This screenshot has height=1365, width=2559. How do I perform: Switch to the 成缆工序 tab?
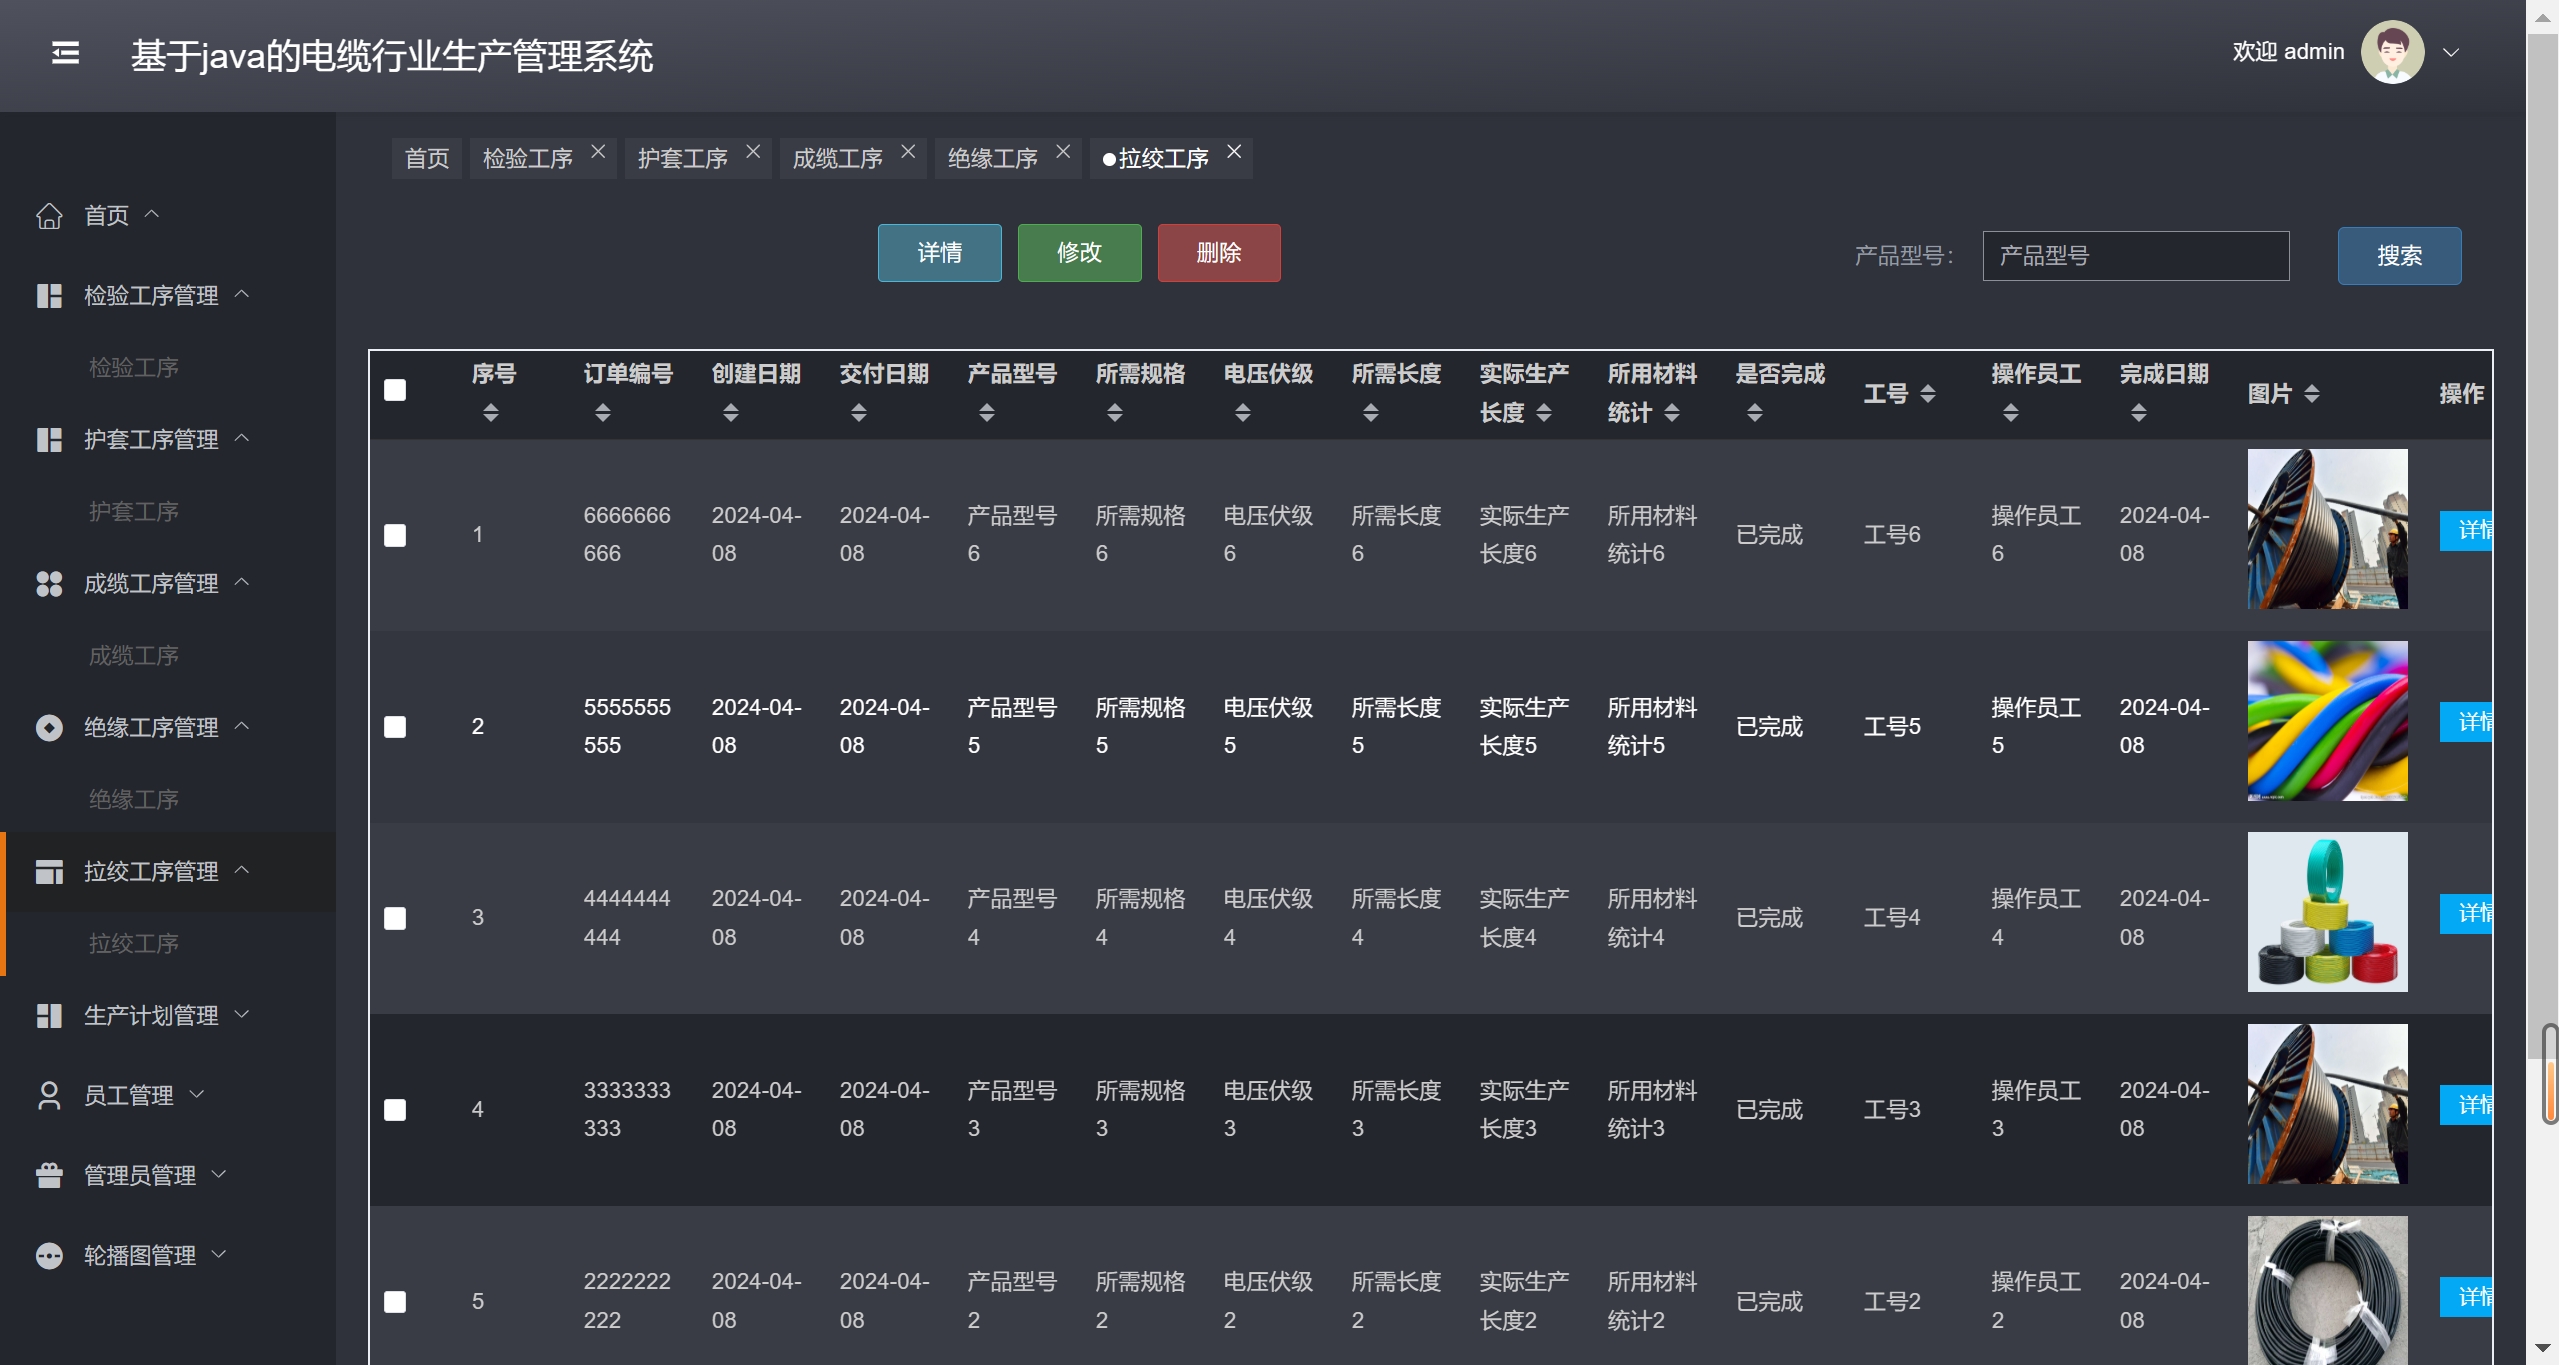click(838, 159)
